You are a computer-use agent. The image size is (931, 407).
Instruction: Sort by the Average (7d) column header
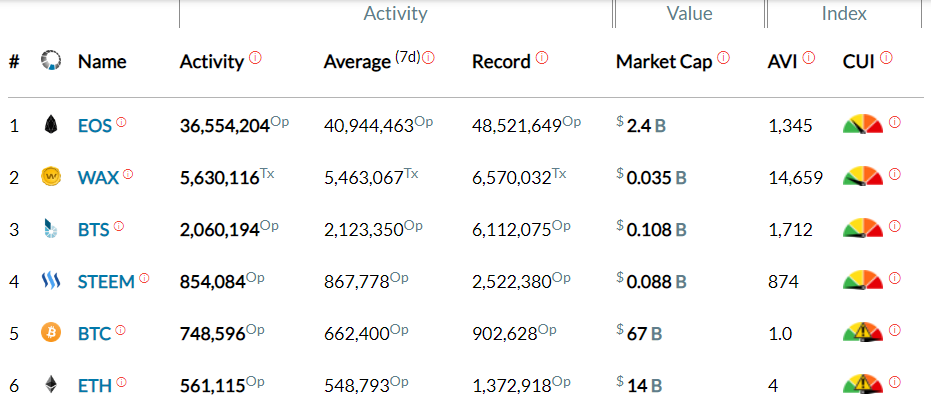pos(372,62)
